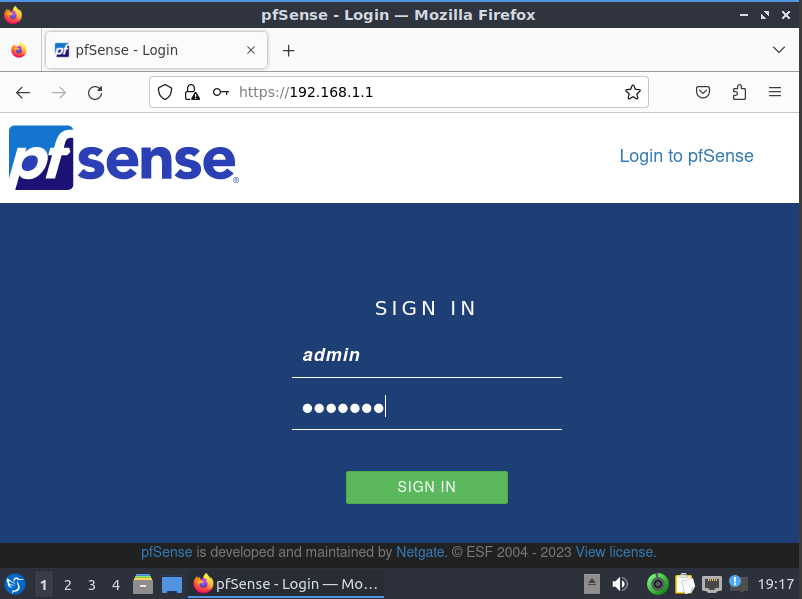The image size is (802, 599).
Task: Open tracking protection shield icon
Action: 165,92
